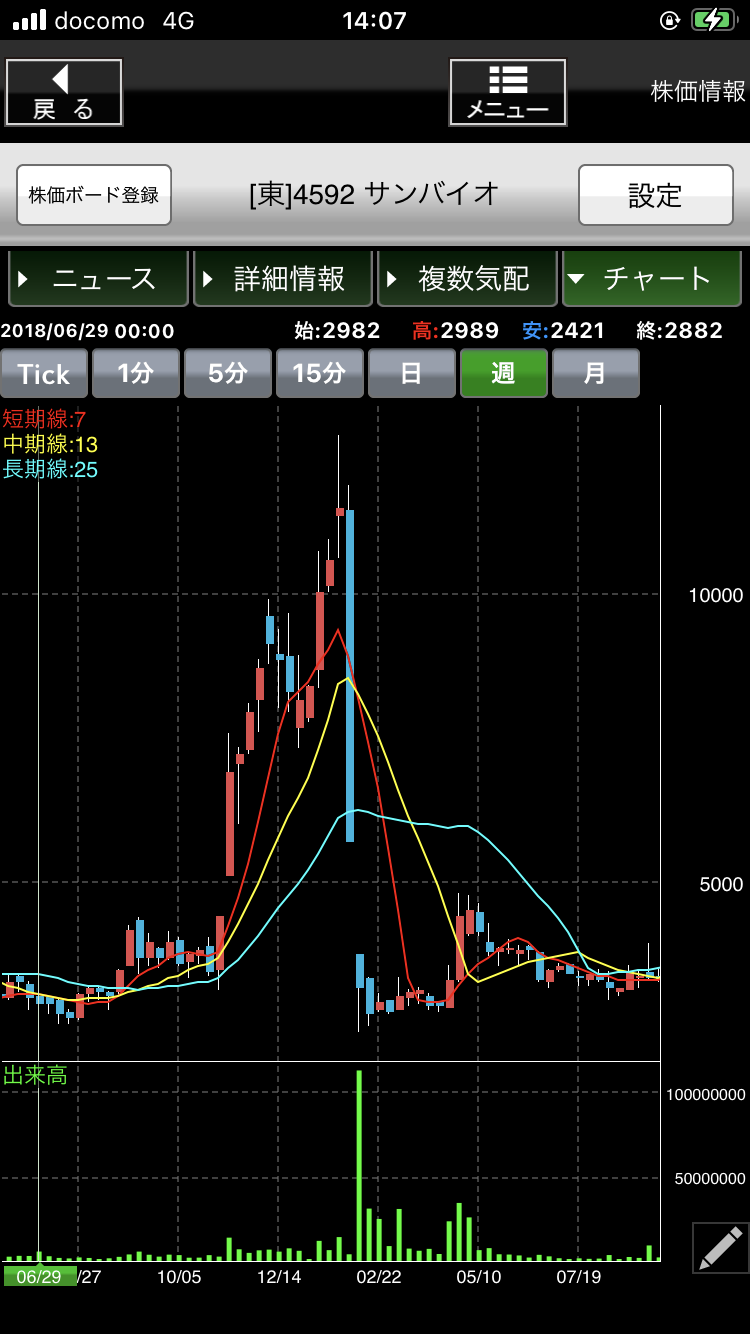The width and height of the screenshot is (750, 1334).
Task: Select the 1分 chart interval
Action: click(x=135, y=374)
